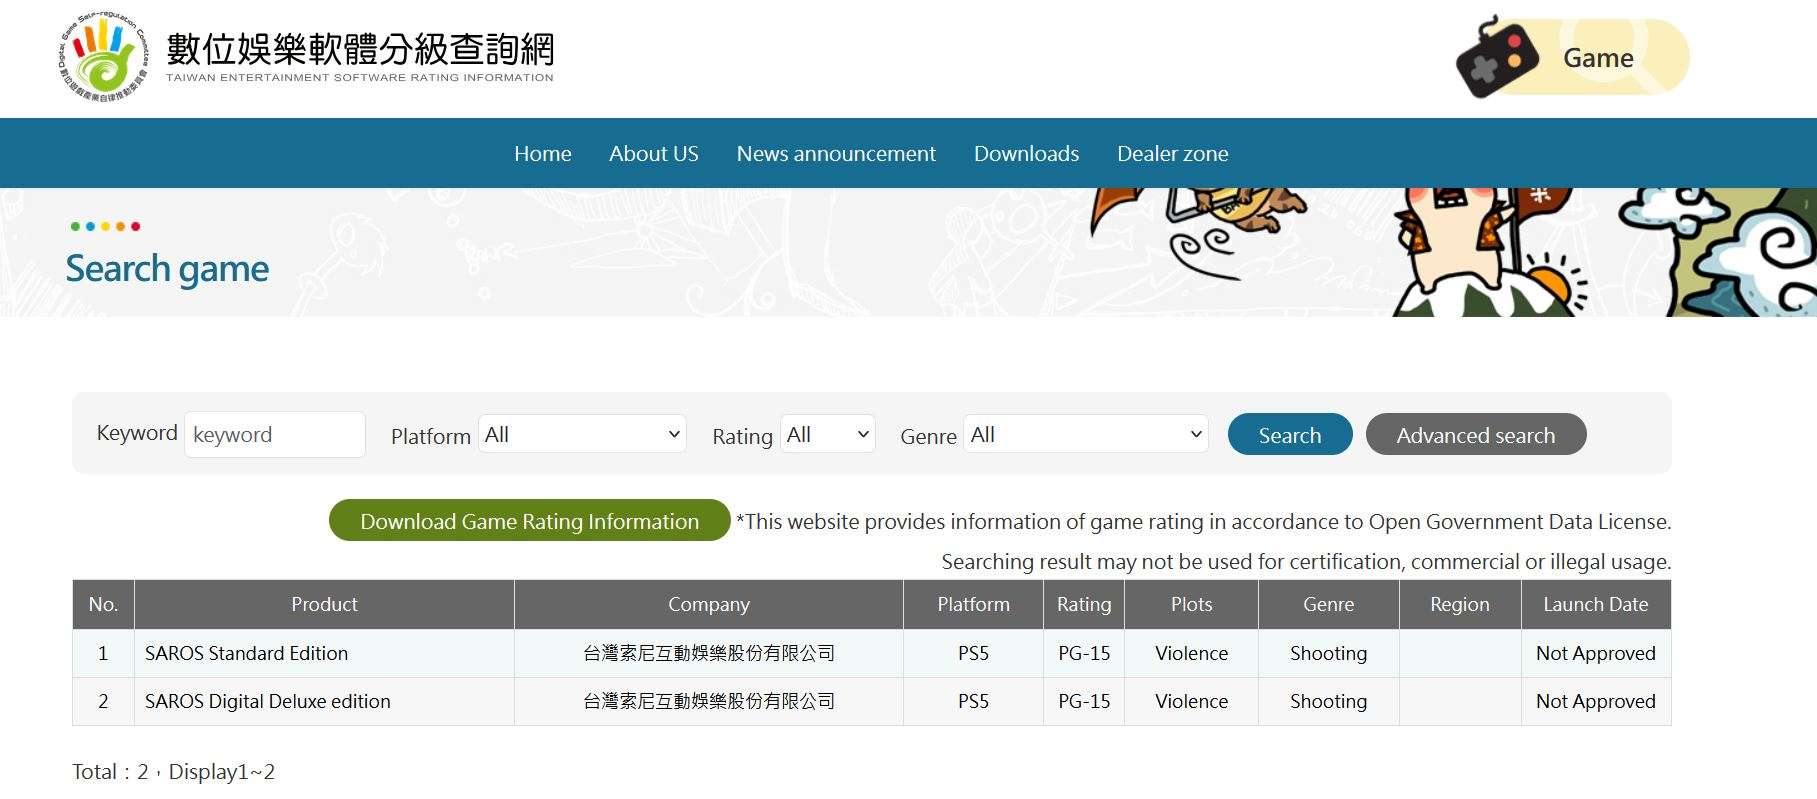Click PG-15 rating in Standard Edition row

pos(1084,653)
